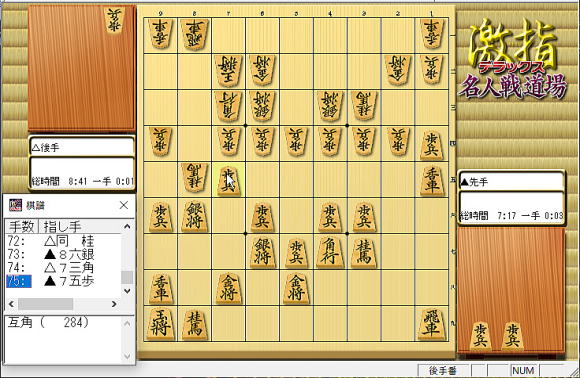Click the move list's scroll down arrow
This screenshot has height=378, width=580.
pos(127,291)
